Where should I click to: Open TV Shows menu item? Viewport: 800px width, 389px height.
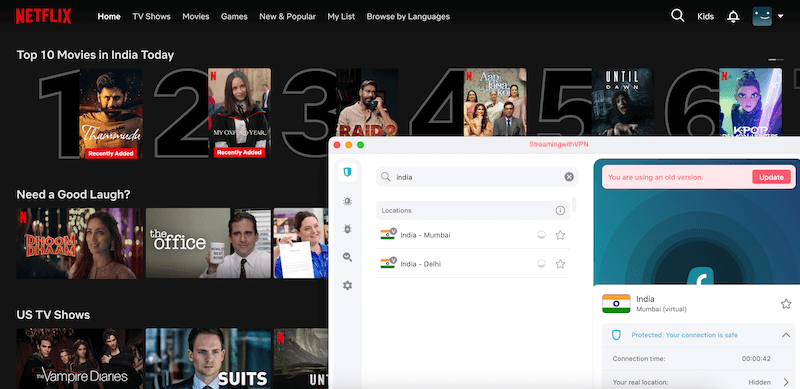152,16
